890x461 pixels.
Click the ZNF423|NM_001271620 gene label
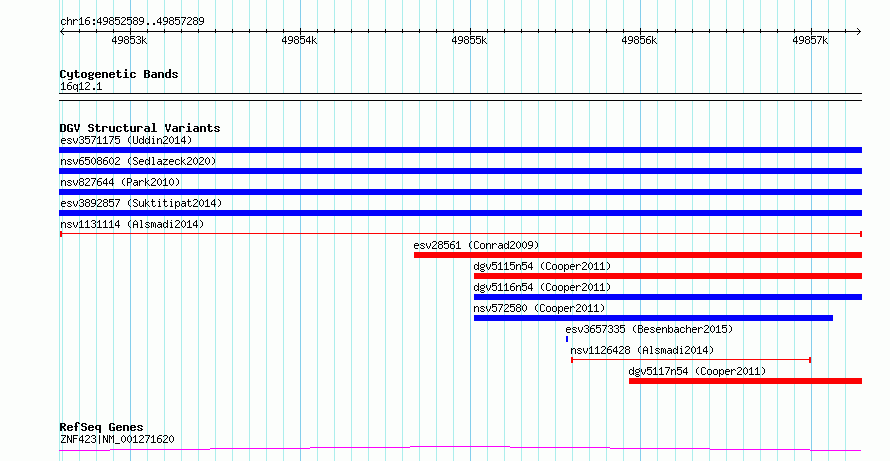[117, 439]
